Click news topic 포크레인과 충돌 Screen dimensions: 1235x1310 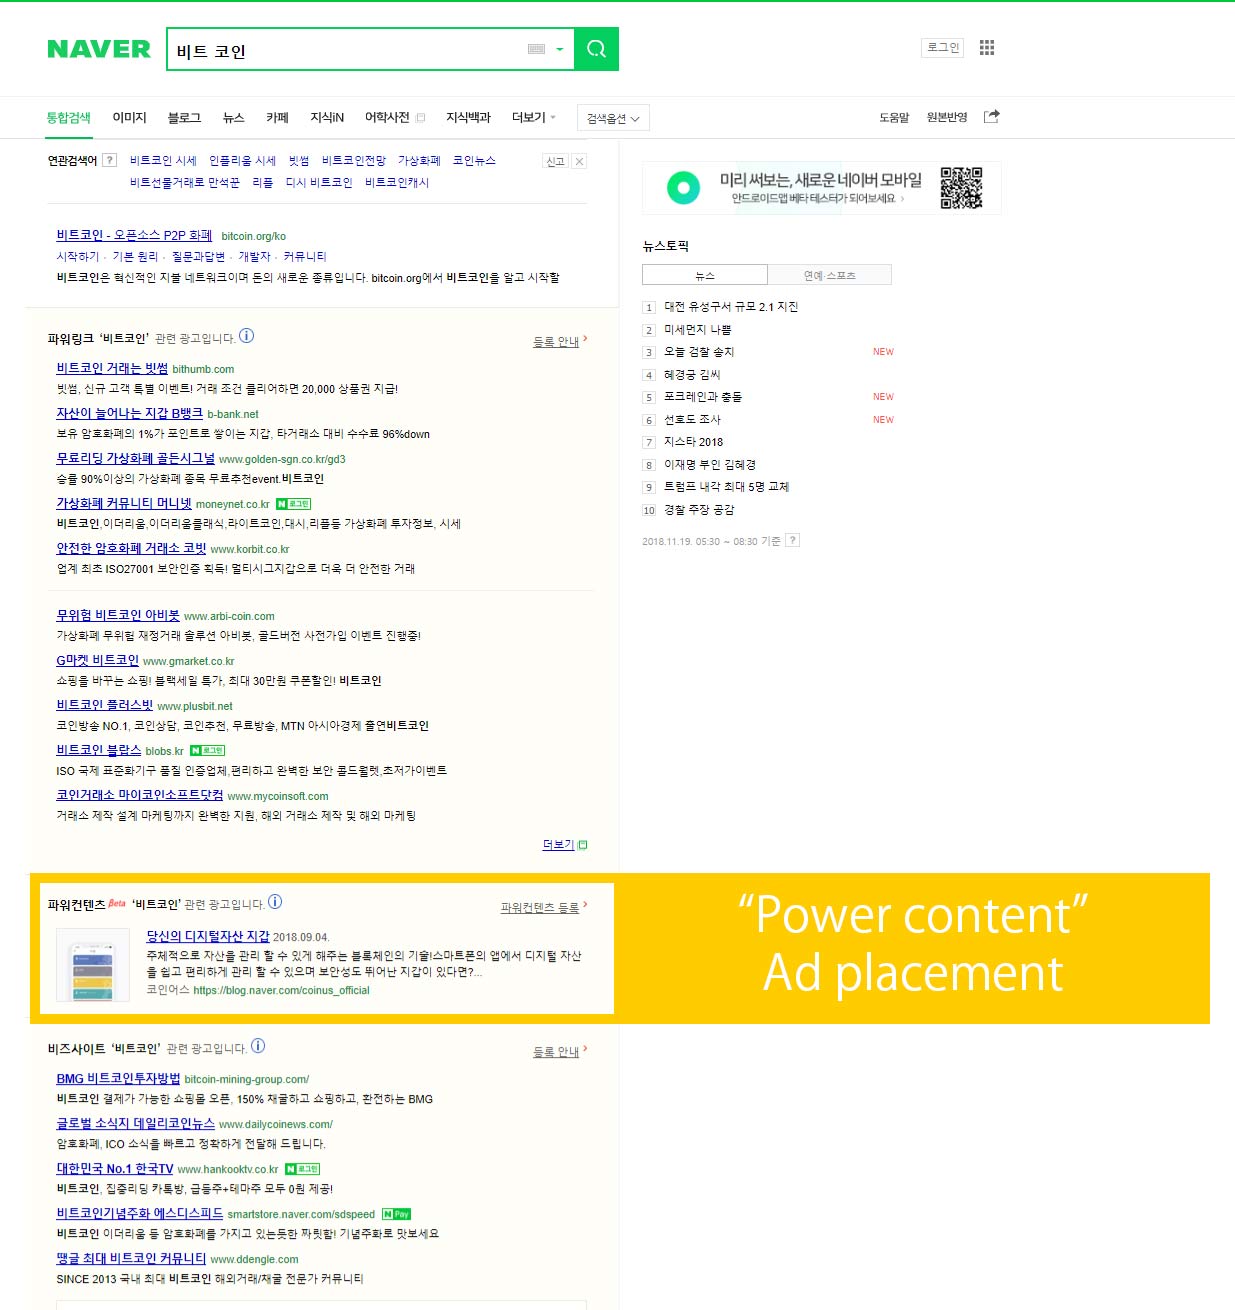click(703, 397)
